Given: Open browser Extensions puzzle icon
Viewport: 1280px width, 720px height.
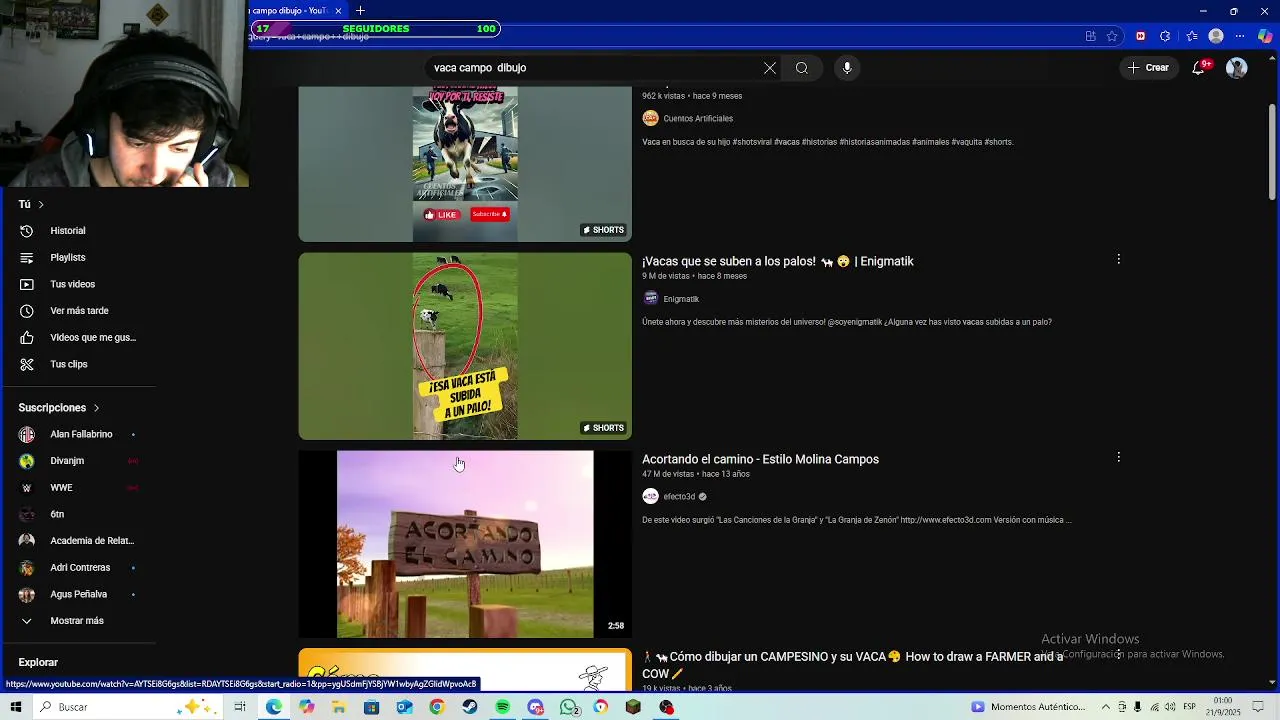Looking at the screenshot, I should (x=1165, y=36).
